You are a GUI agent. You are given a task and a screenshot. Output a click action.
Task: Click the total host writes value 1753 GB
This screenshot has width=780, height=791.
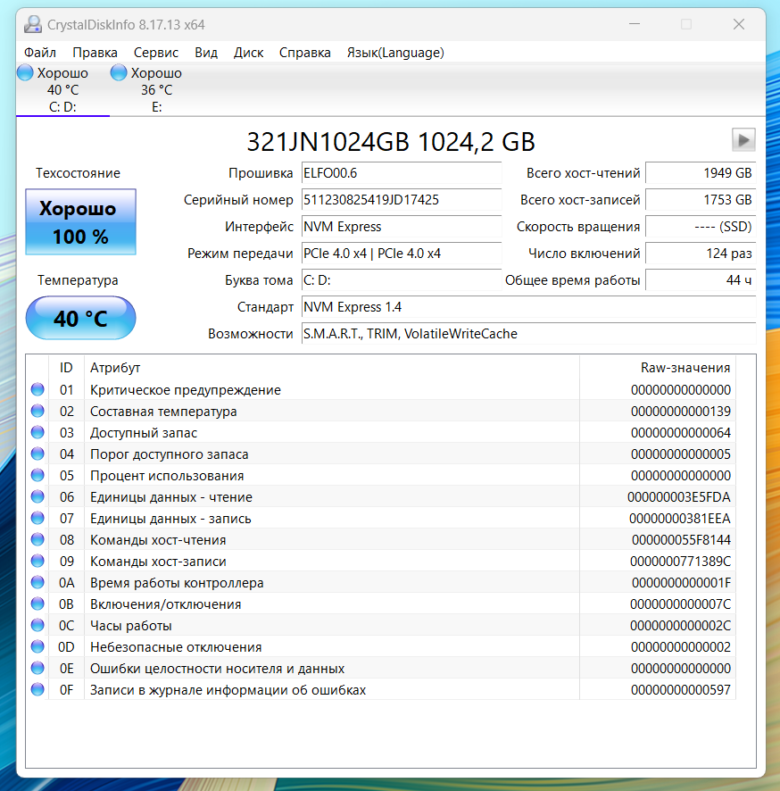(x=700, y=200)
